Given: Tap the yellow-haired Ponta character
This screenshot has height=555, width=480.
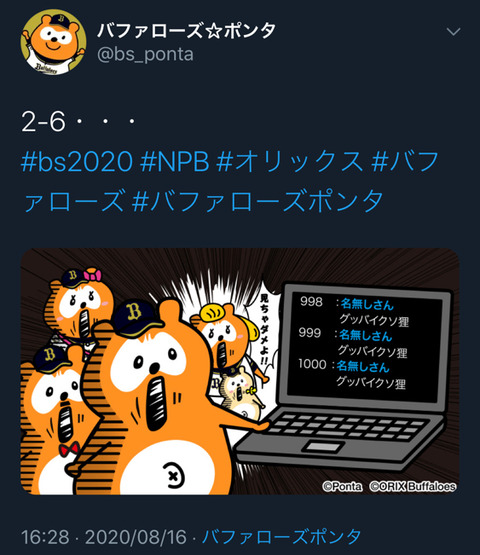Looking at the screenshot, I should coord(227,338).
